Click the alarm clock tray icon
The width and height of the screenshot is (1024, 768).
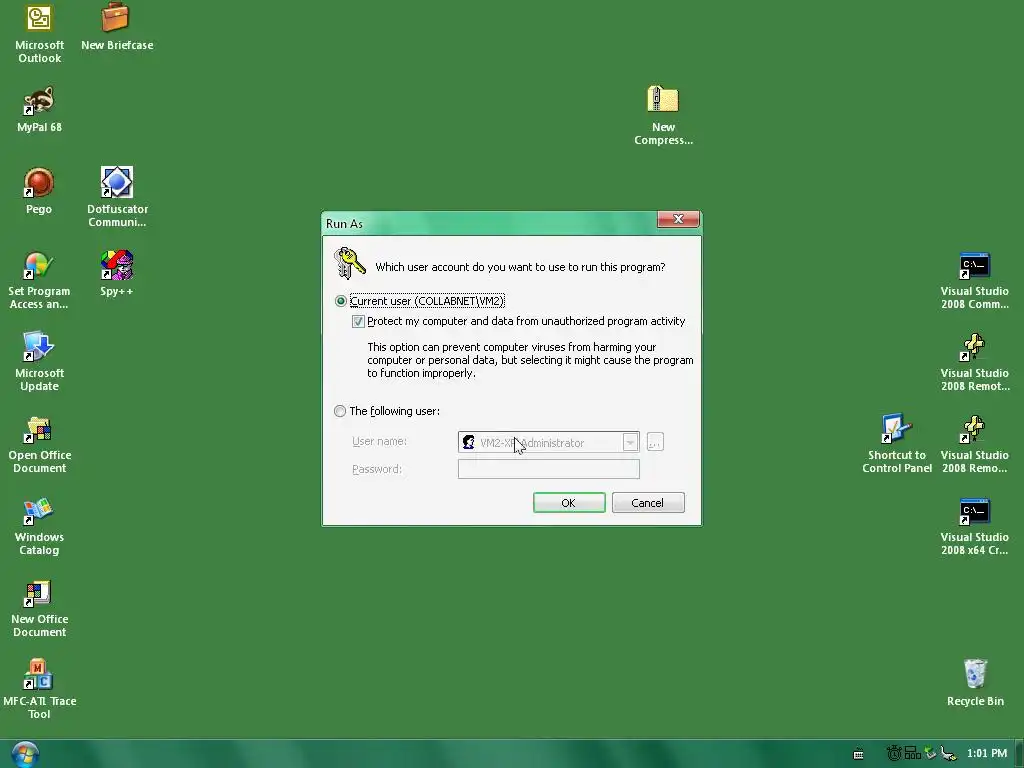894,753
